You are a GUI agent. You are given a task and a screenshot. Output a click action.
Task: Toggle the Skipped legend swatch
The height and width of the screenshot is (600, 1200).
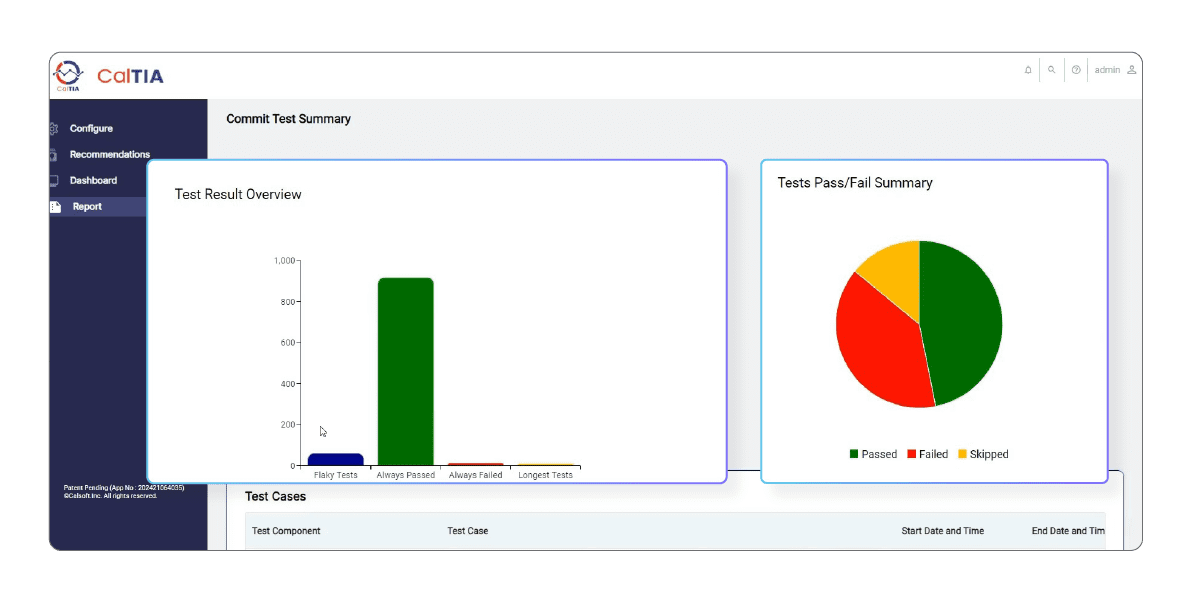(x=962, y=454)
